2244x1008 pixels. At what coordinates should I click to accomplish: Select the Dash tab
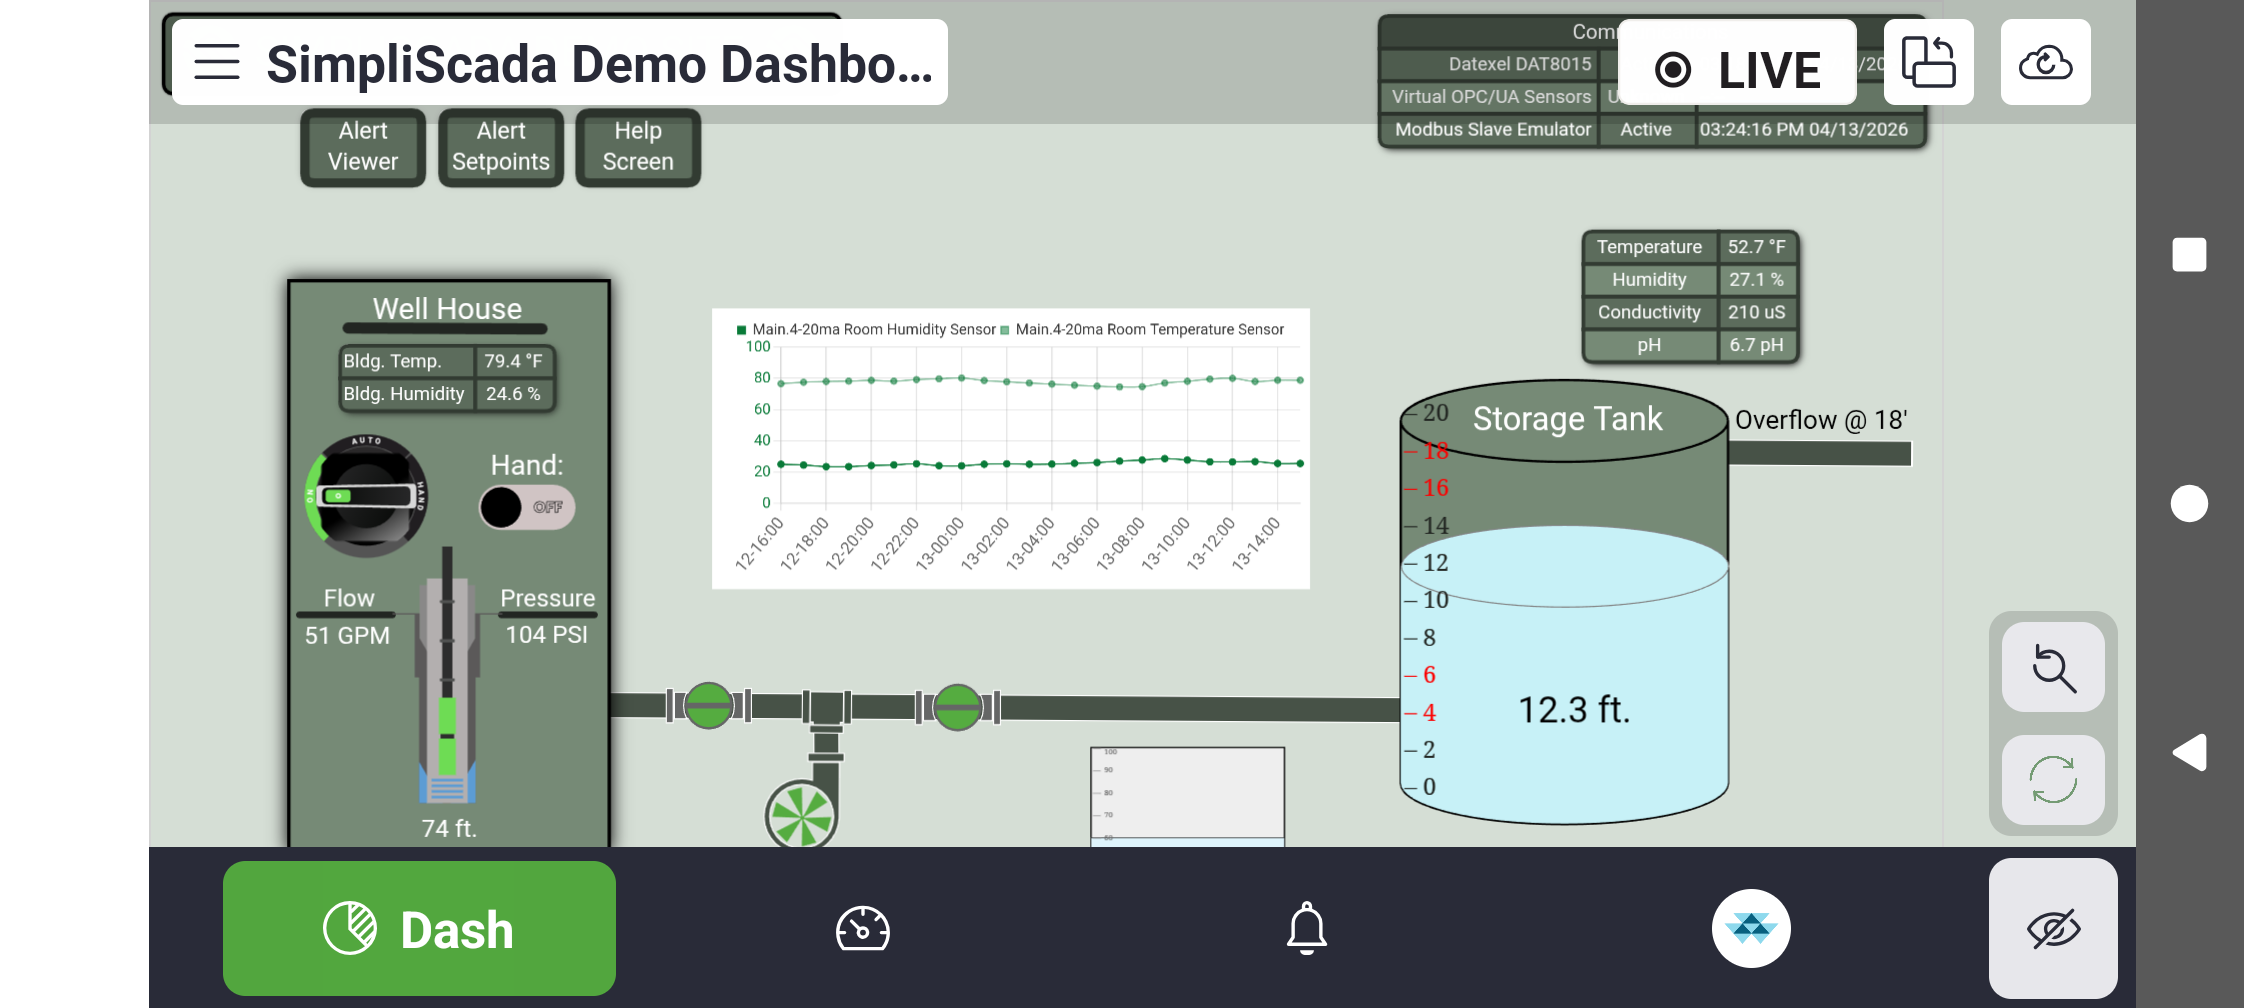(419, 928)
